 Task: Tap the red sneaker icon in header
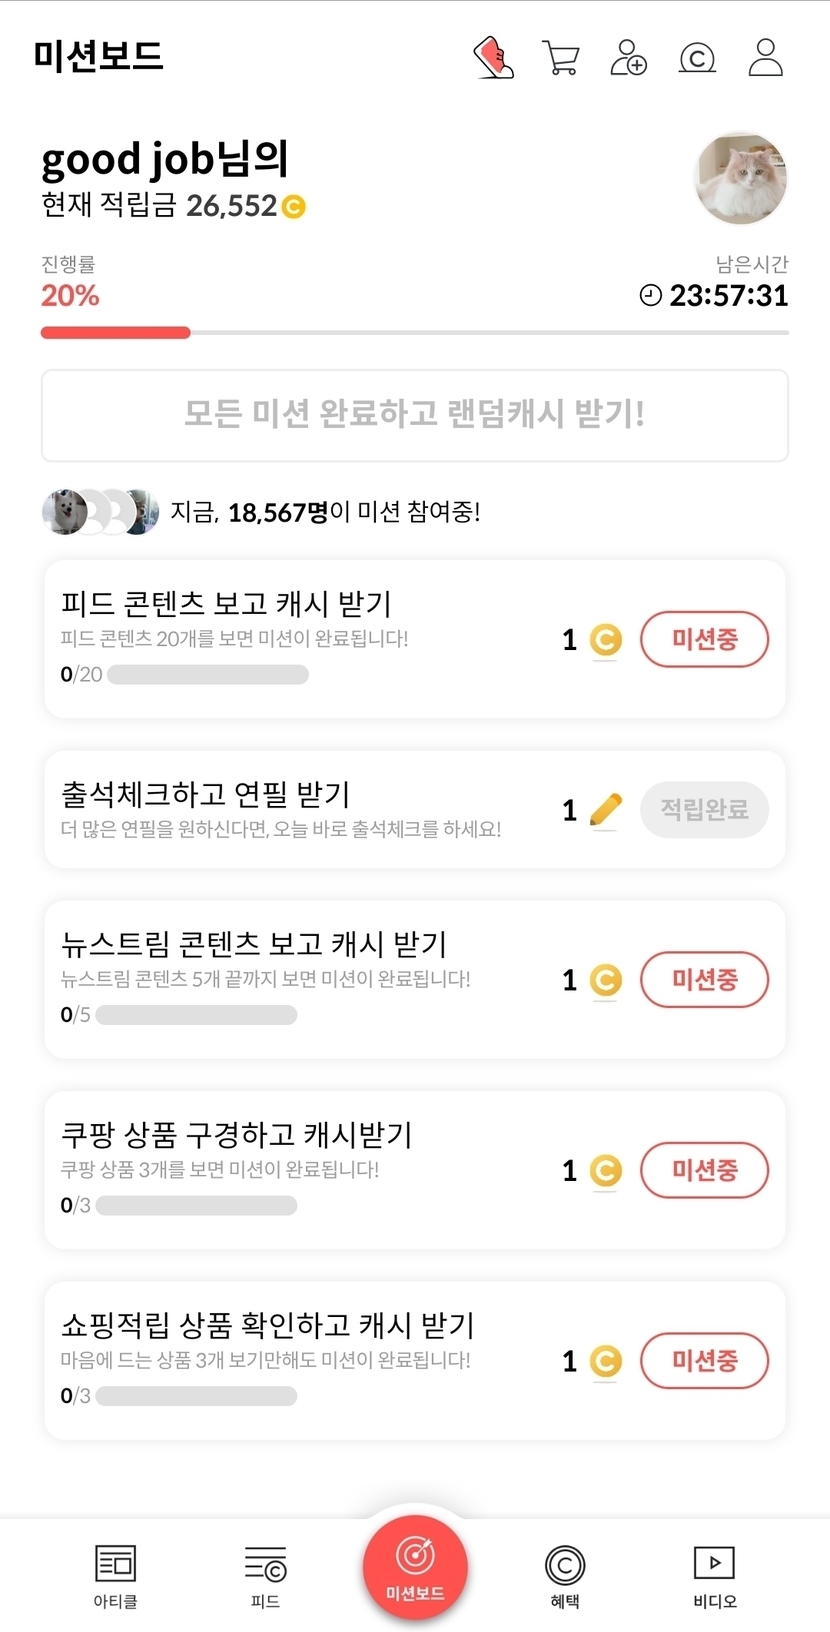coord(493,58)
